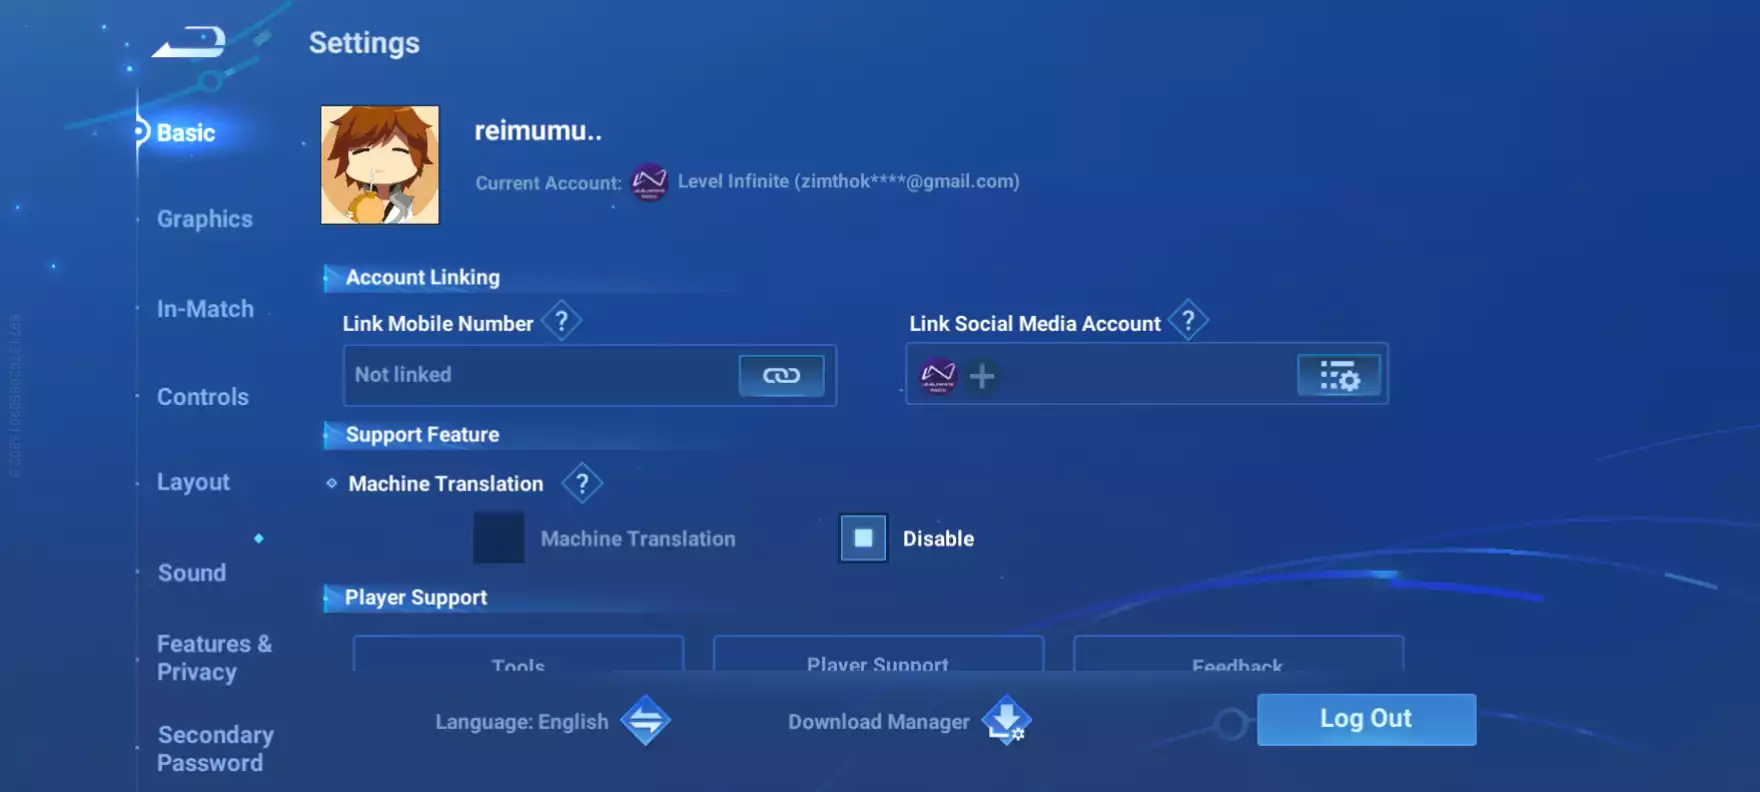
Task: Open help for Link Mobile Number
Action: click(562, 322)
